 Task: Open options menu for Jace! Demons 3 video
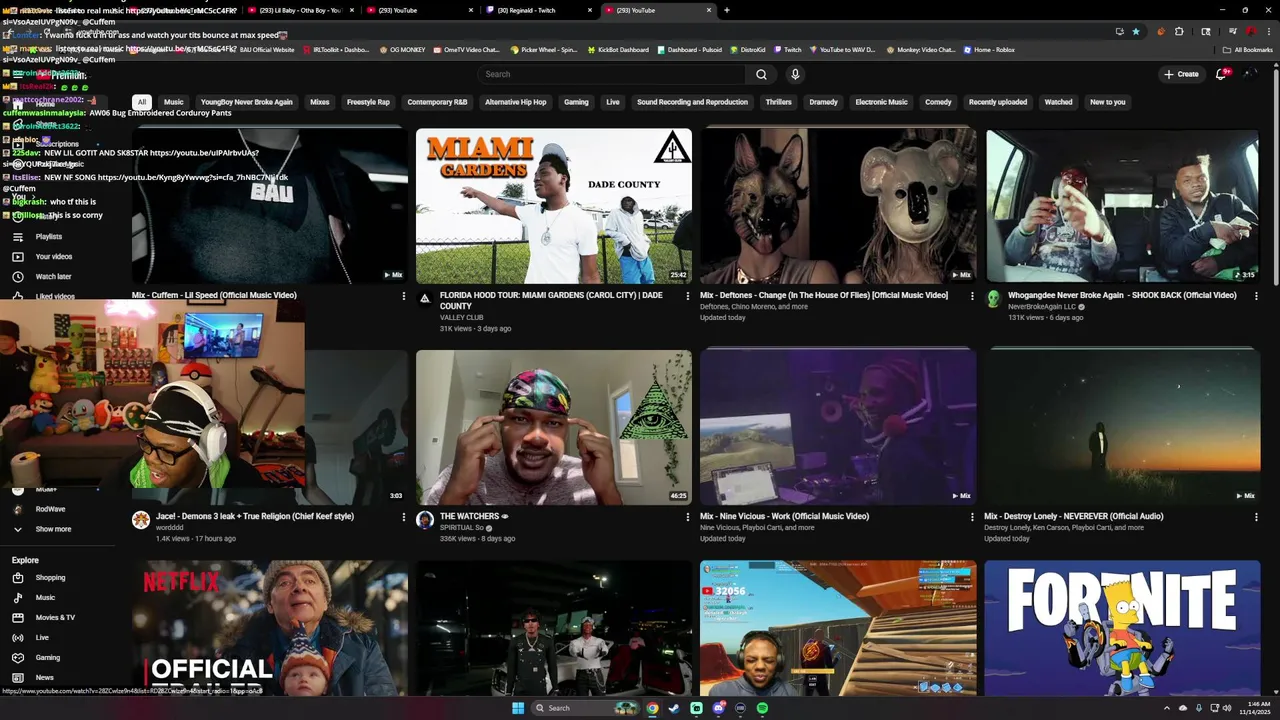click(404, 517)
